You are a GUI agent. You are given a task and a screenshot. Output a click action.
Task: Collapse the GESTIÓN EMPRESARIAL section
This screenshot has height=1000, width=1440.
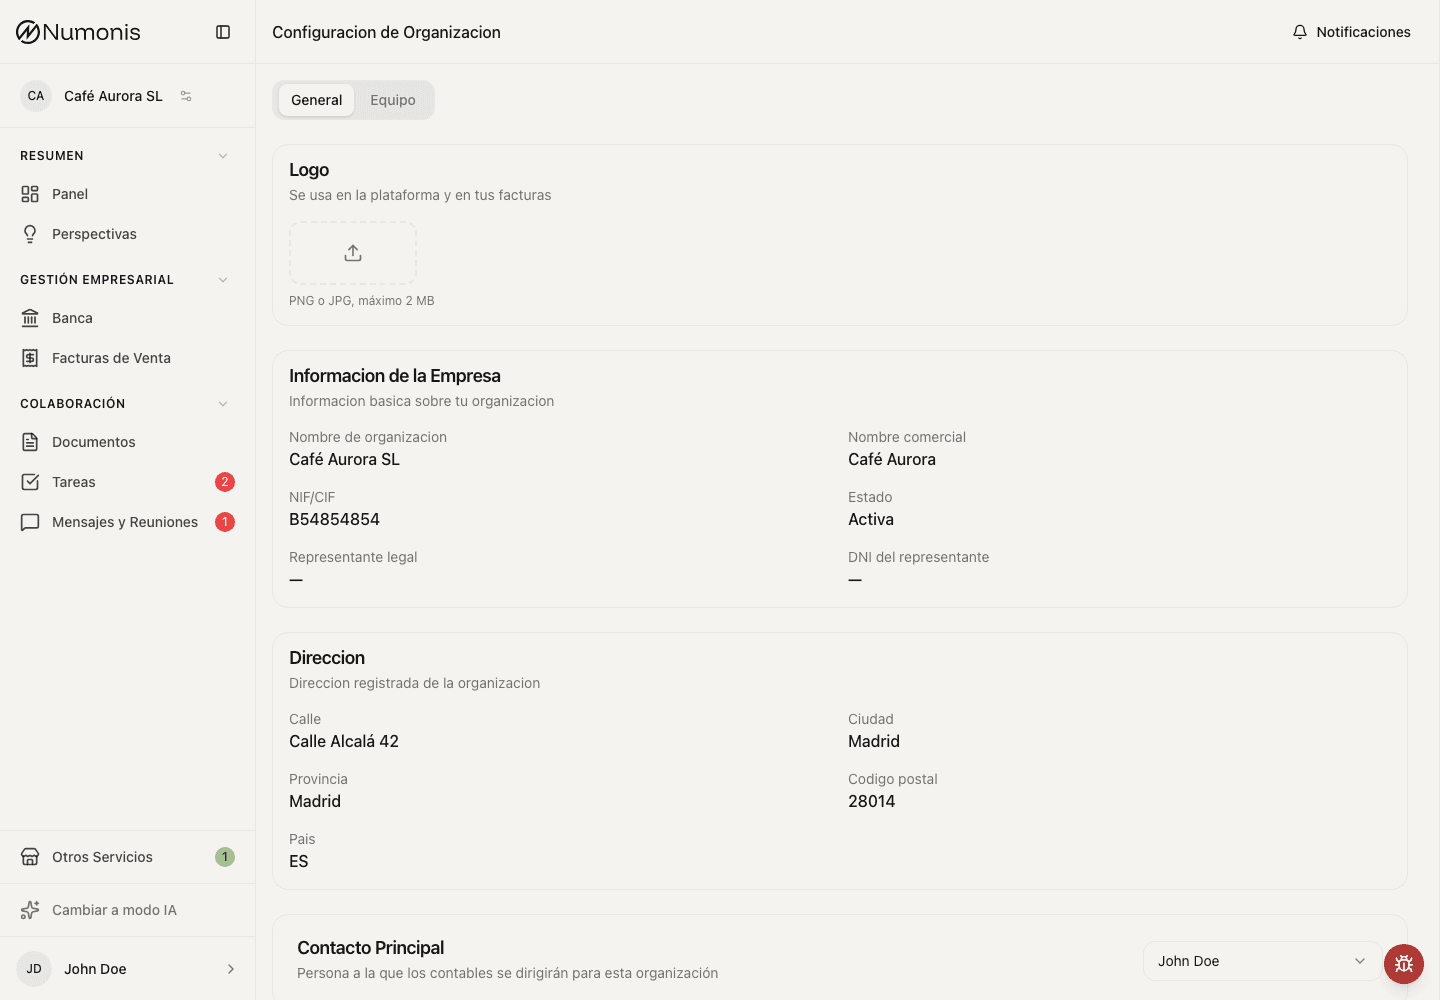223,280
